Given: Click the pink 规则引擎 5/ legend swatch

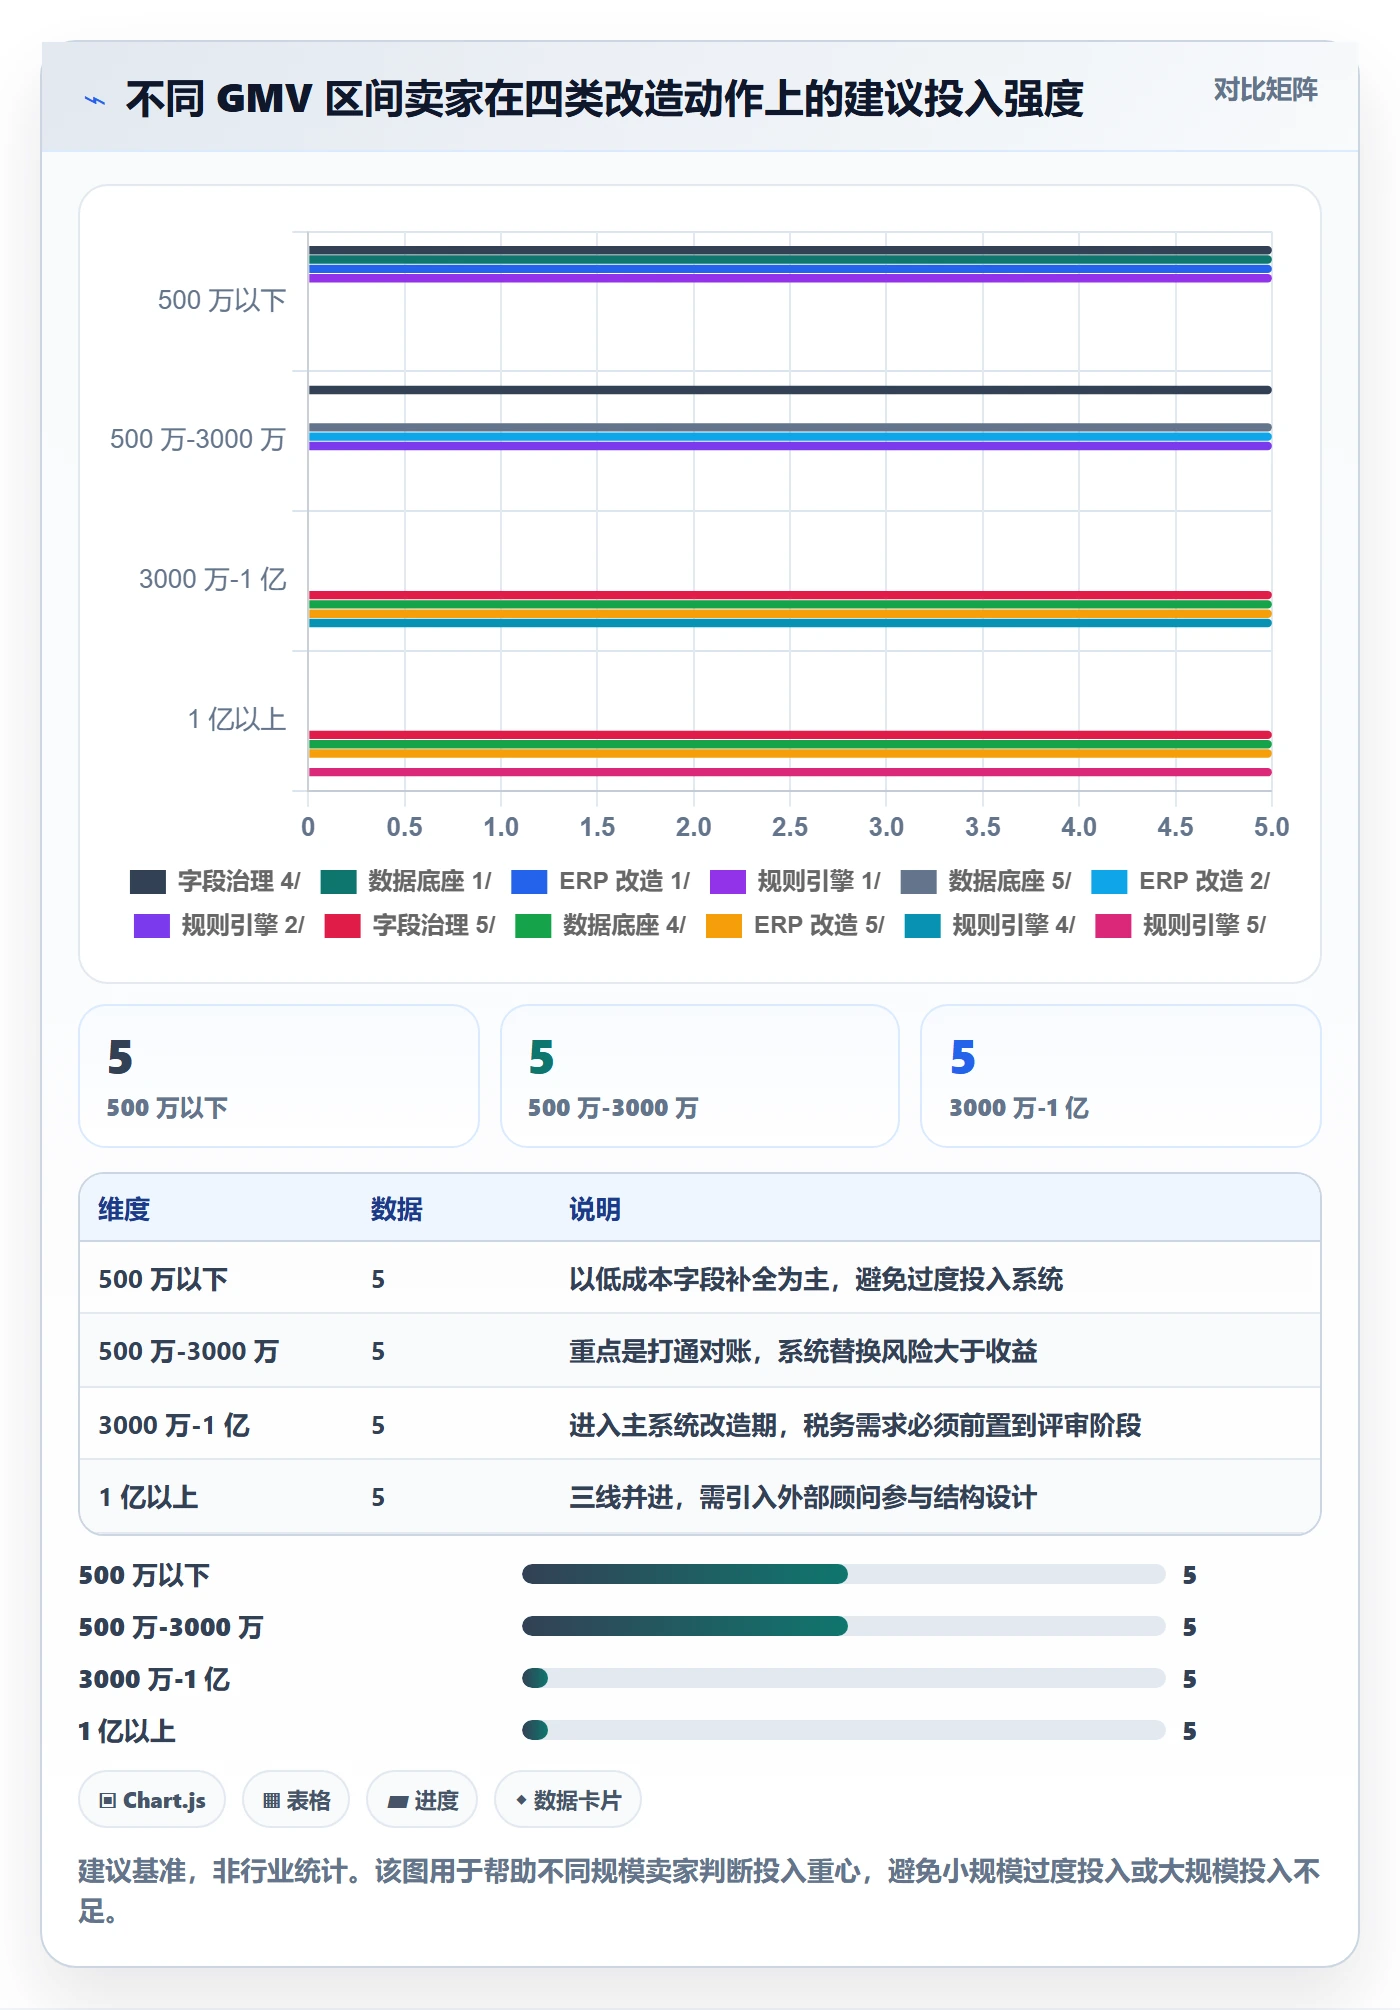Looking at the screenshot, I should 1113,925.
